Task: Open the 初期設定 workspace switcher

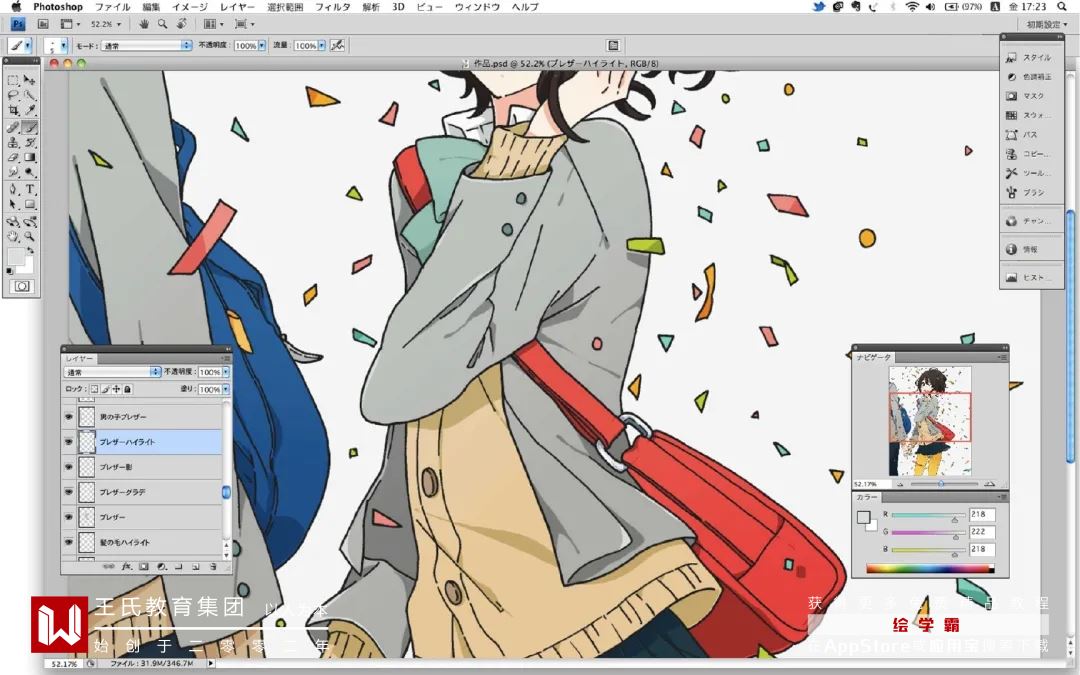Action: 1047,24
